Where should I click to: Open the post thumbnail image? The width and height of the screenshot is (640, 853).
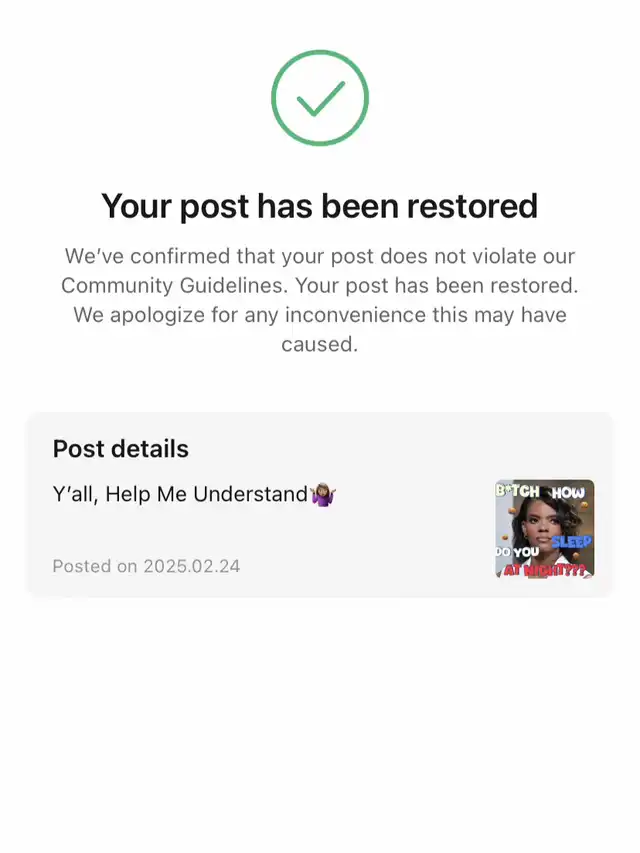[545, 528]
